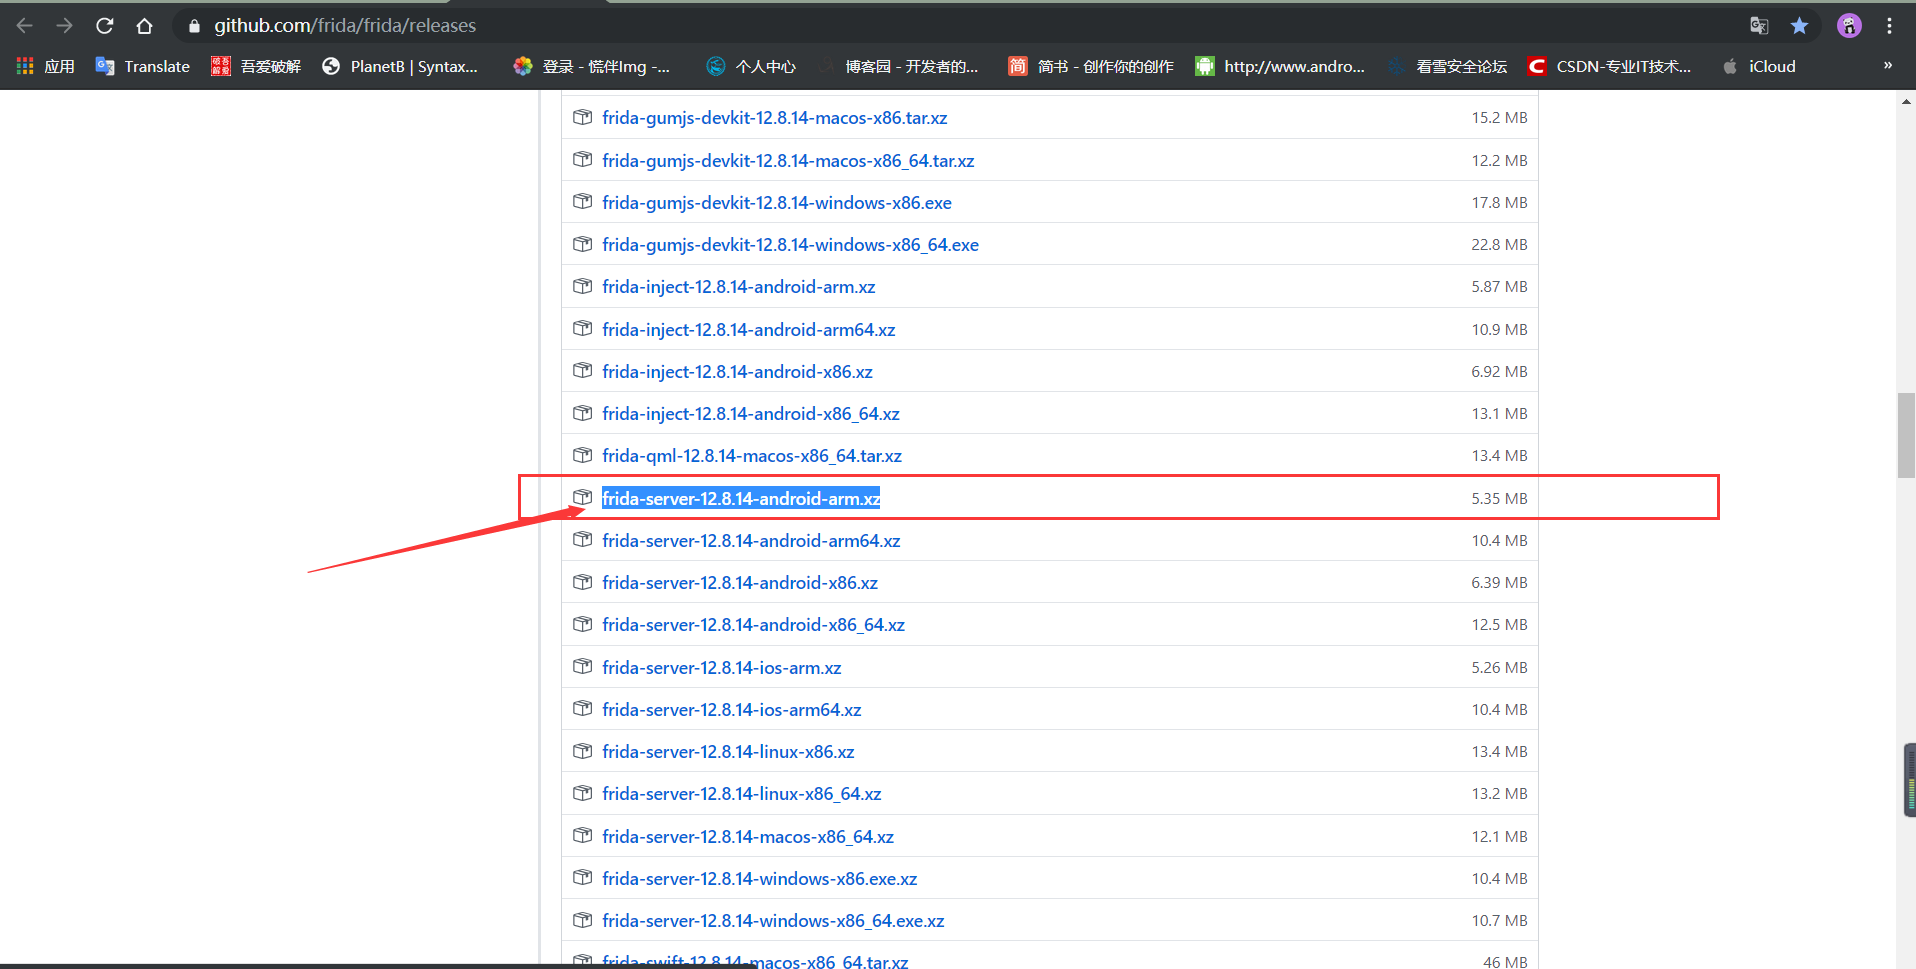Click package icon beside frida-server-linux-x86_64.xz
Image resolution: width=1916 pixels, height=969 pixels.
coord(583,793)
